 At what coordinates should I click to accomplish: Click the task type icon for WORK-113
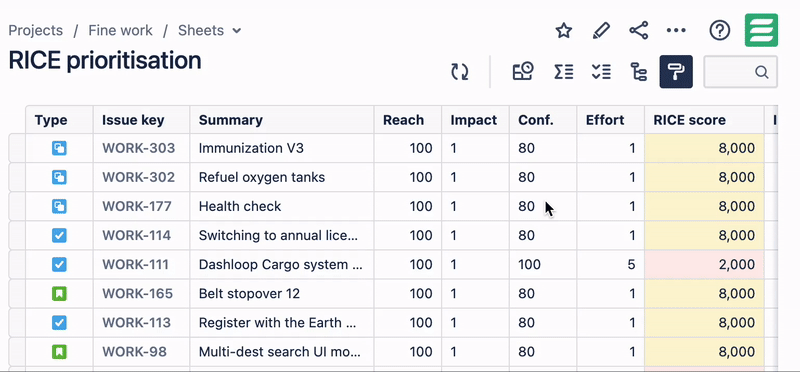[59, 323]
